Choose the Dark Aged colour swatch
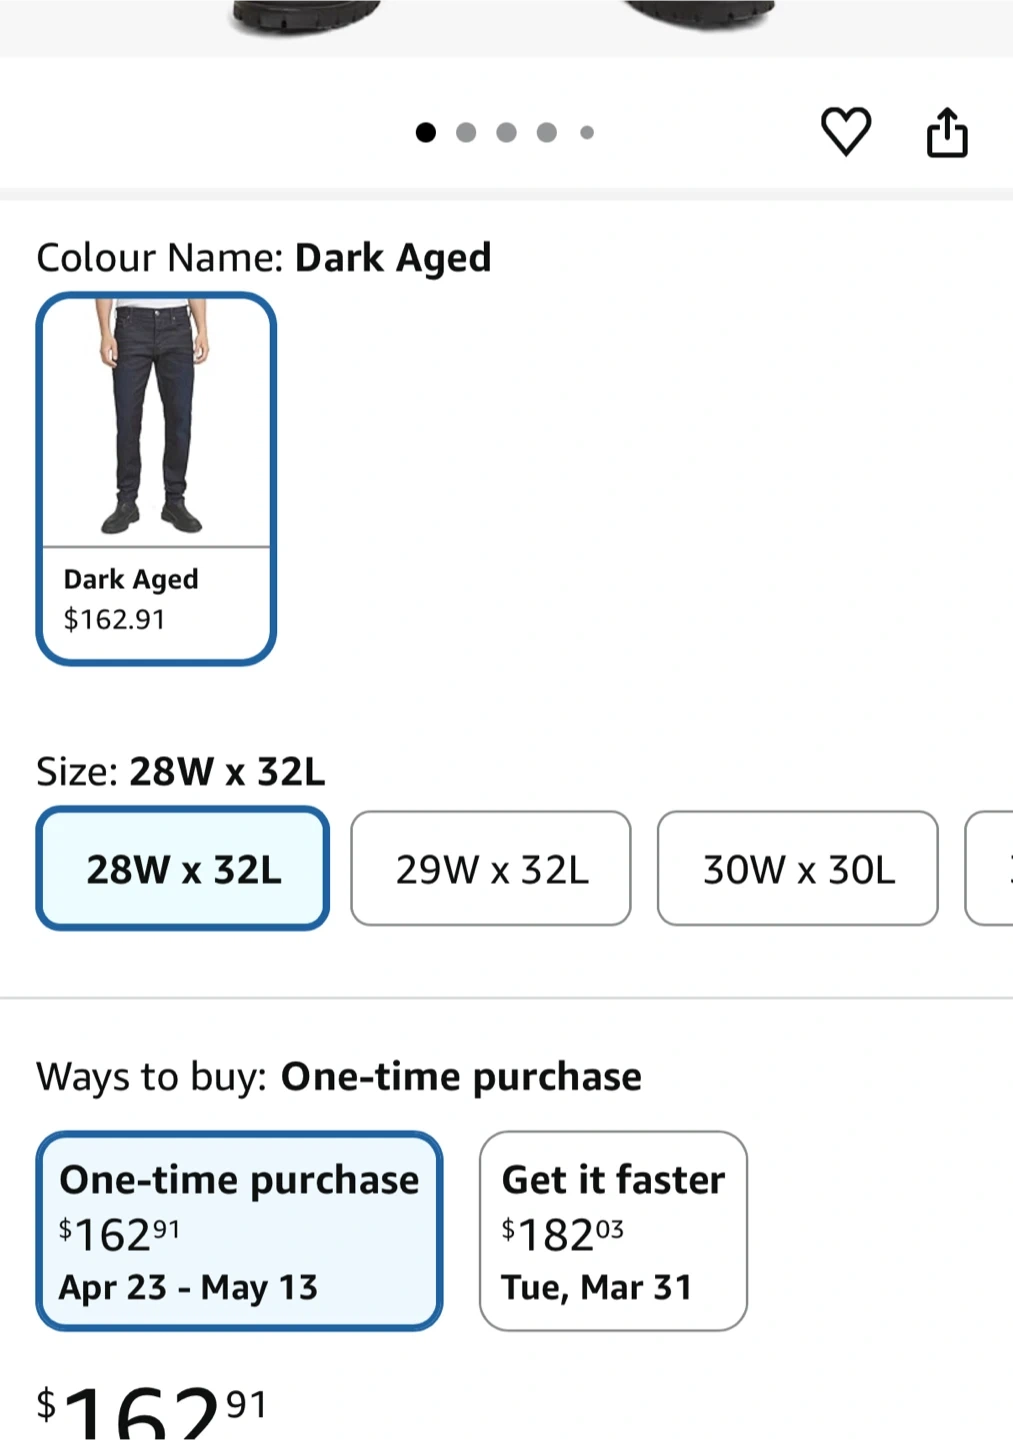The height and width of the screenshot is (1440, 1013). tap(156, 478)
